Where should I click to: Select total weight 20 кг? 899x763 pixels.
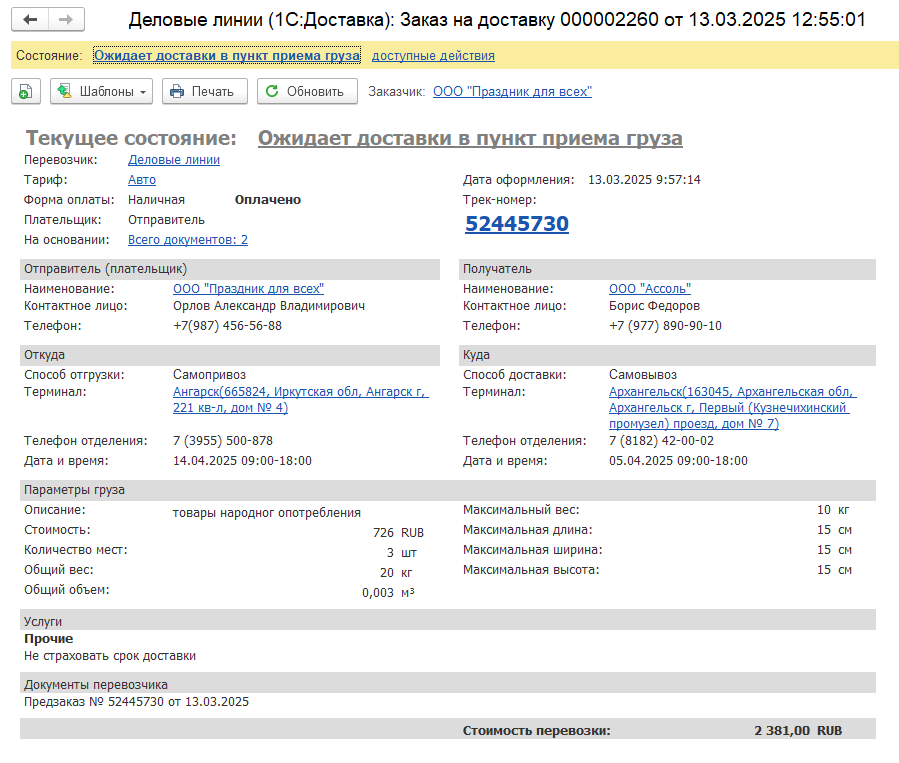click(396, 573)
